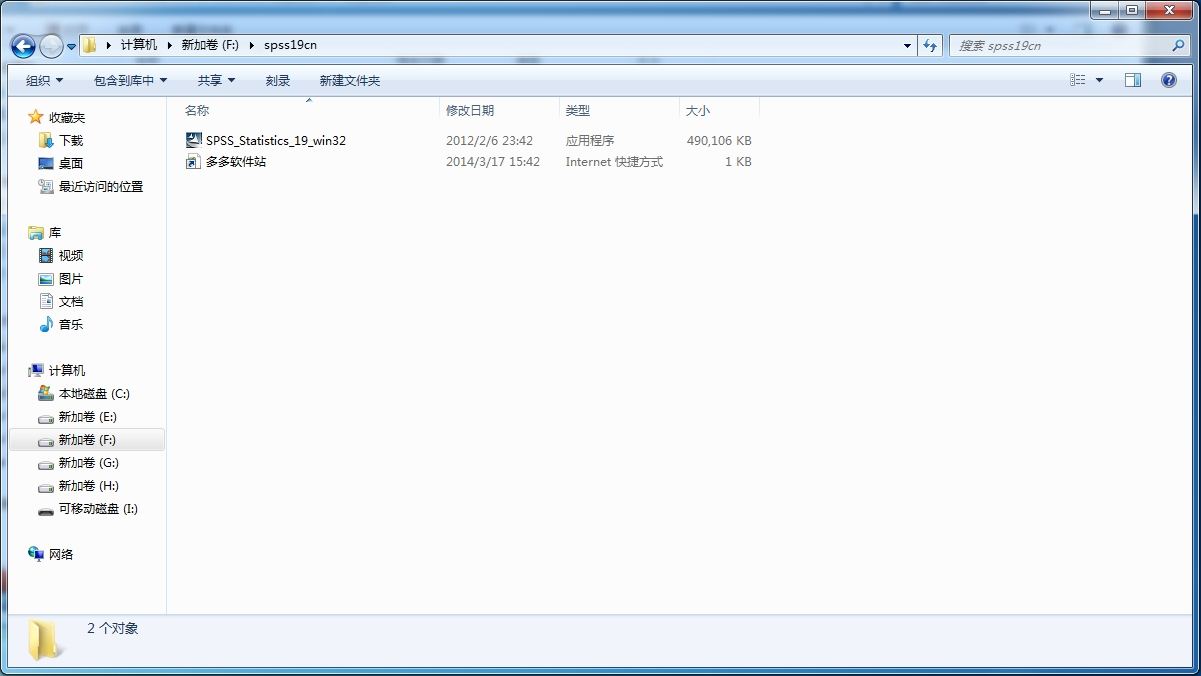Screen dimensions: 1201x676
Task: Select 计算机 in the address breadcrumb
Action: pos(139,45)
